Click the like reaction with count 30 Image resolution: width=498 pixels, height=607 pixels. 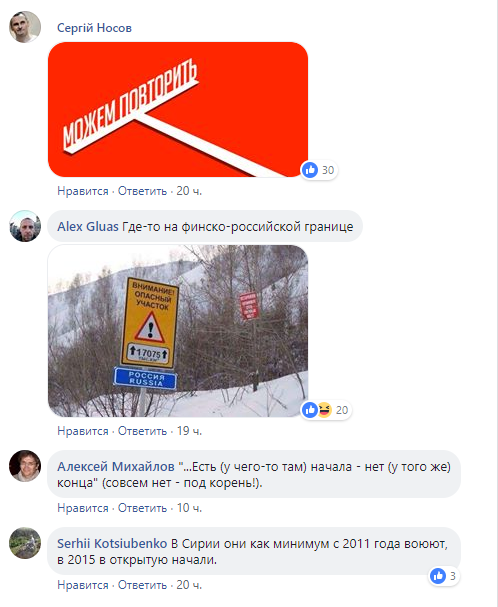point(318,170)
